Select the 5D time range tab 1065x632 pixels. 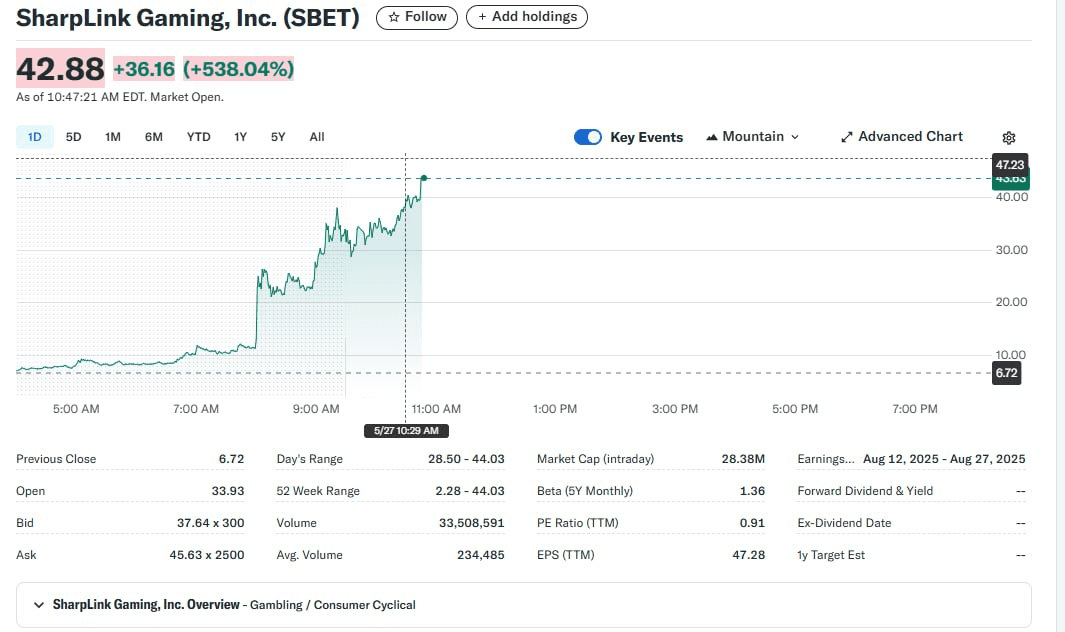(x=73, y=137)
